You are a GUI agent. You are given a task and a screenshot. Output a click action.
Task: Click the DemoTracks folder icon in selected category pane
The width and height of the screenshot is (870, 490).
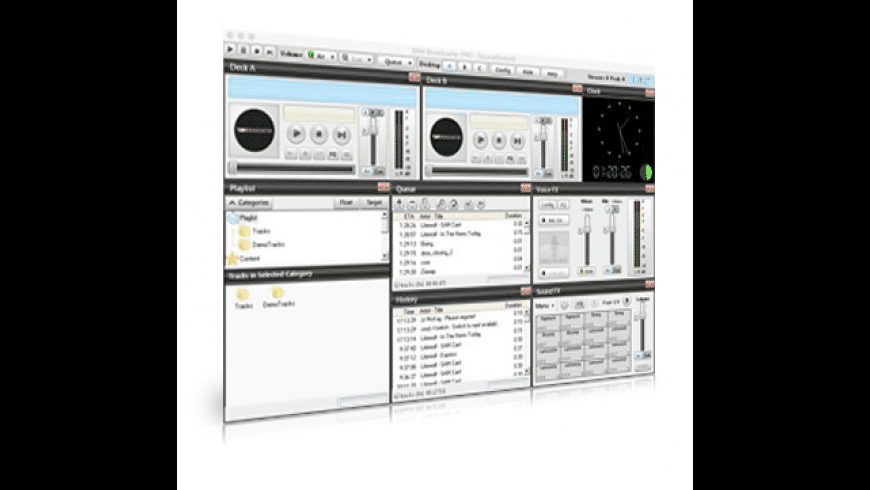click(x=278, y=292)
